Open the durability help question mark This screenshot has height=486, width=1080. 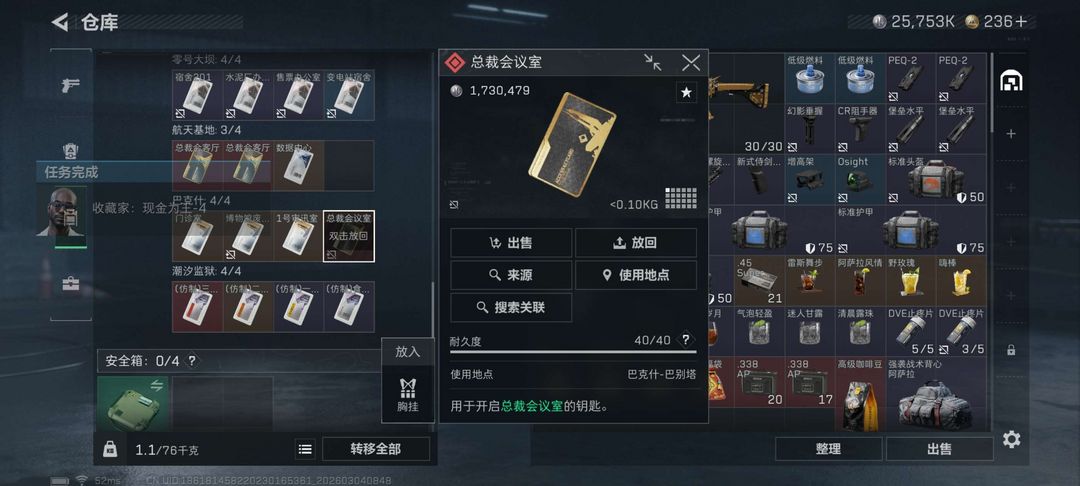(x=685, y=339)
